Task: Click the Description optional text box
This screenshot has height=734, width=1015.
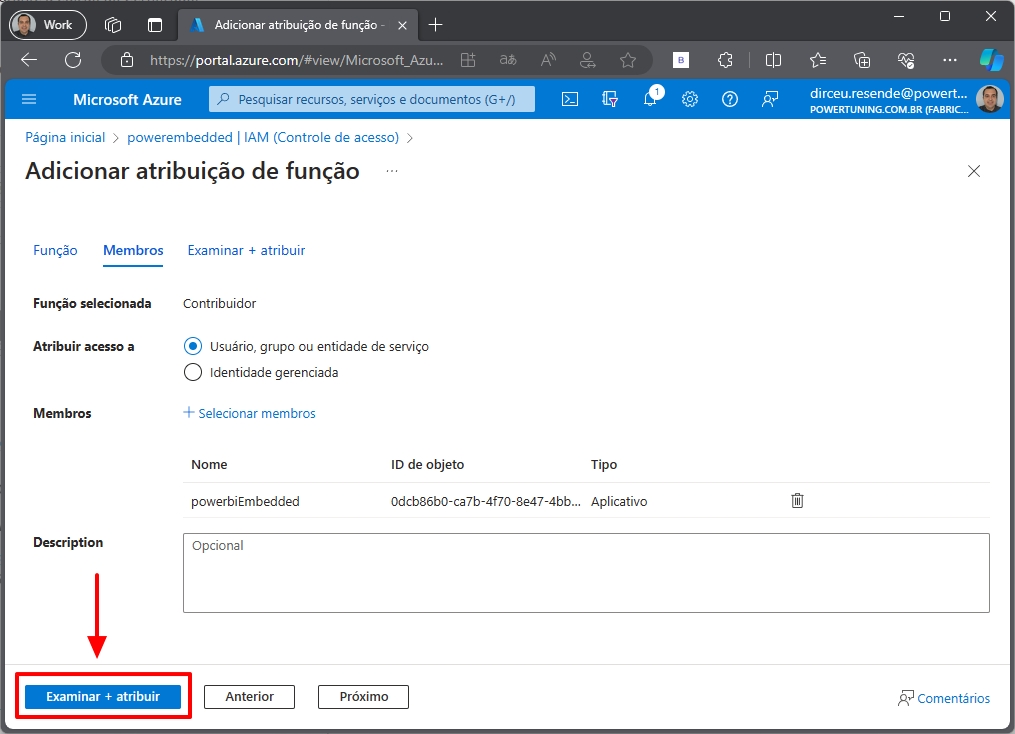Action: 586,572
